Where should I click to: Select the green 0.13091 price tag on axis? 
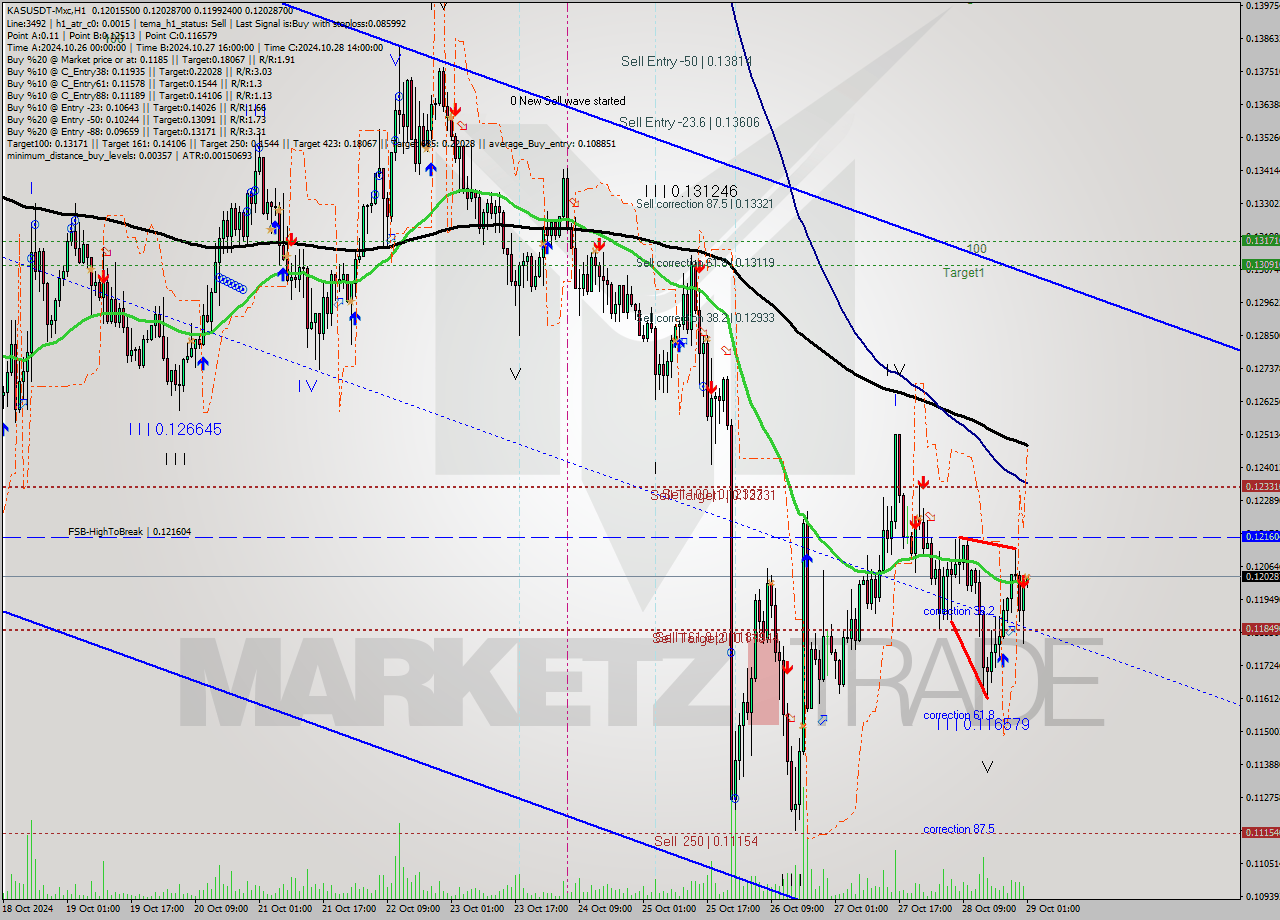[1259, 264]
